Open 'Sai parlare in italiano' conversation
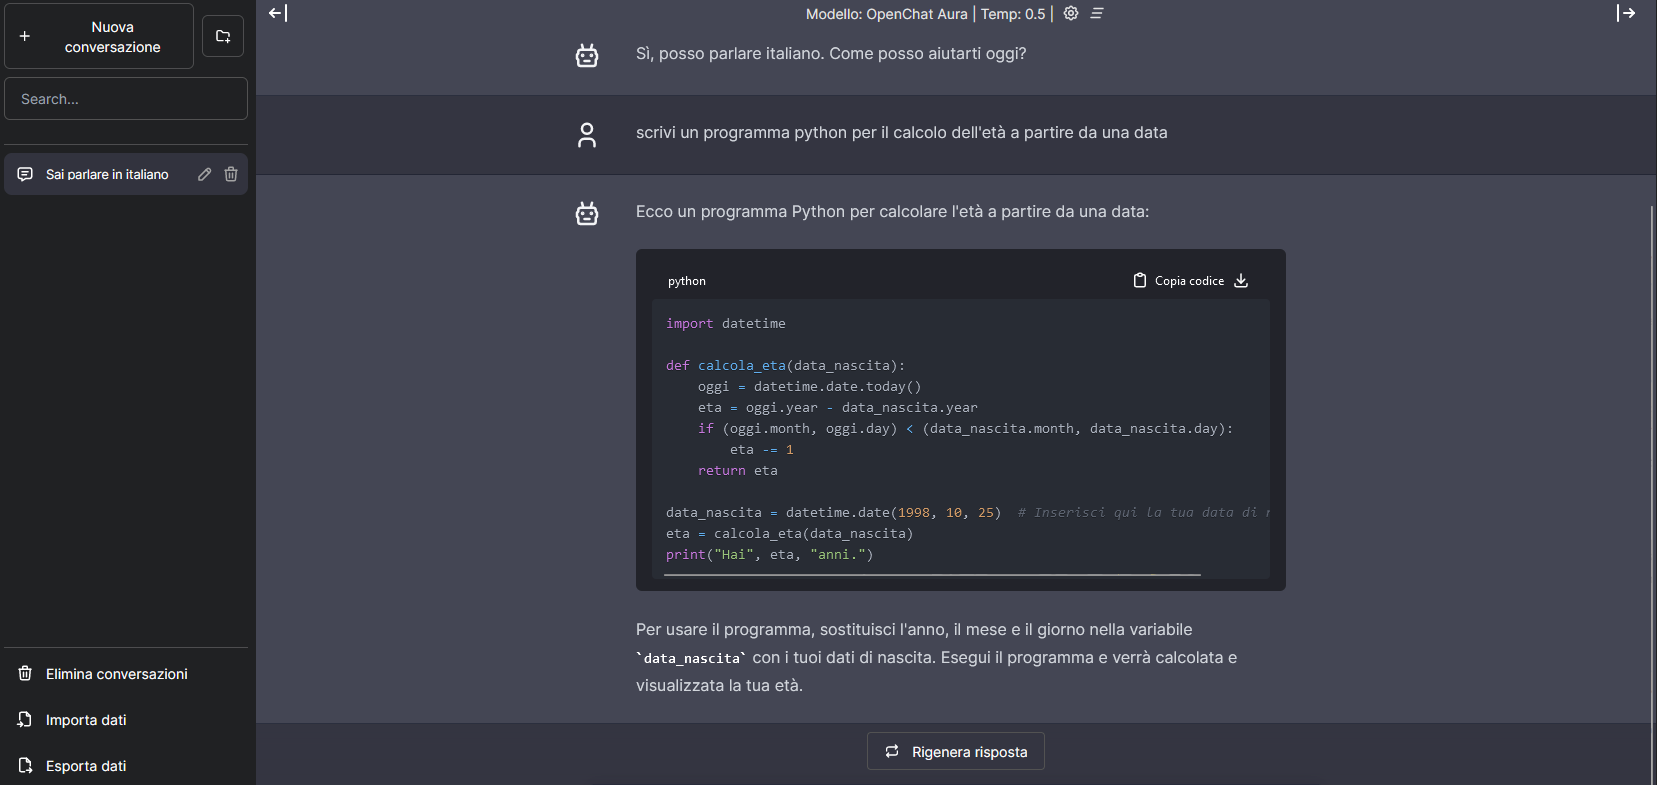1657x785 pixels. 107,174
